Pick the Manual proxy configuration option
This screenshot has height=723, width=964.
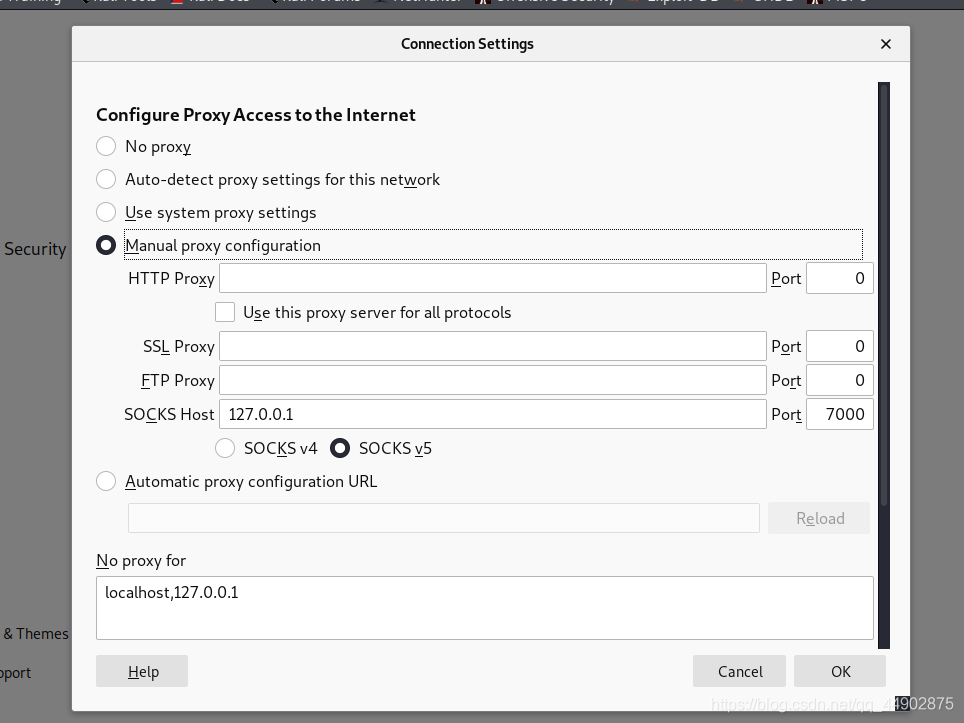pos(106,246)
